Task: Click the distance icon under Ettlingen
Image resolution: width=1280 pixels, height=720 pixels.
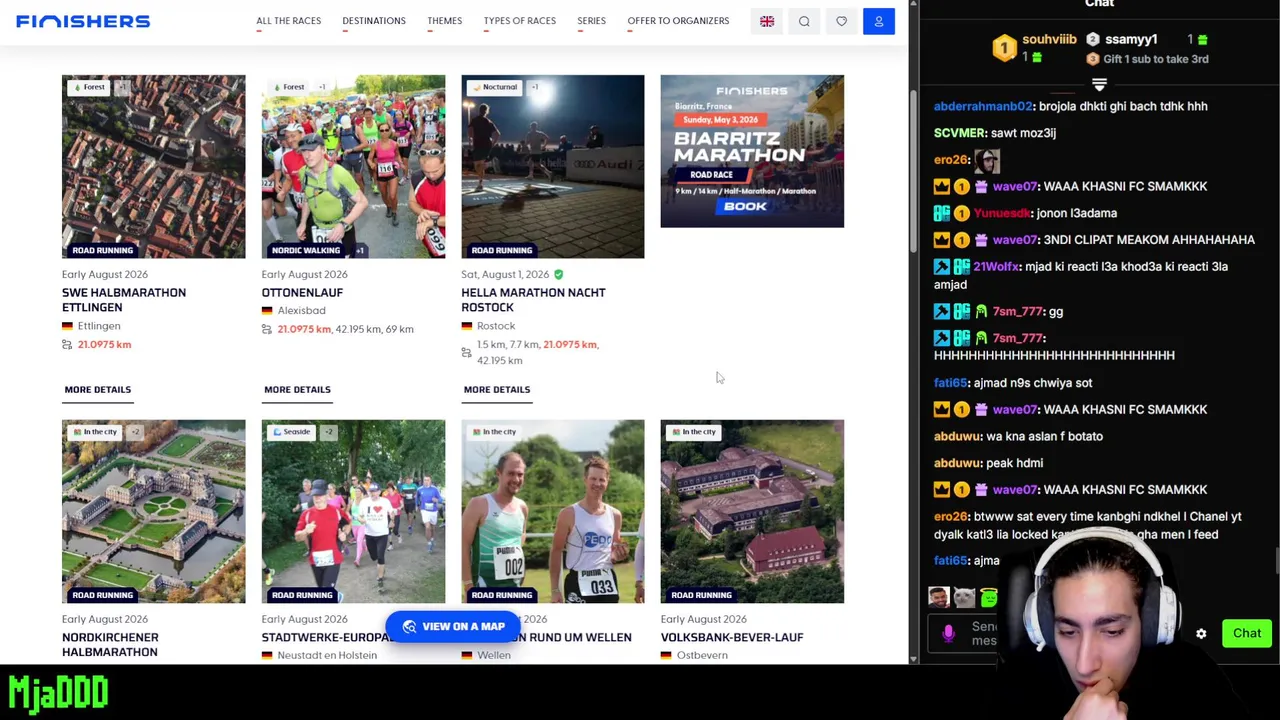Action: [x=67, y=345]
